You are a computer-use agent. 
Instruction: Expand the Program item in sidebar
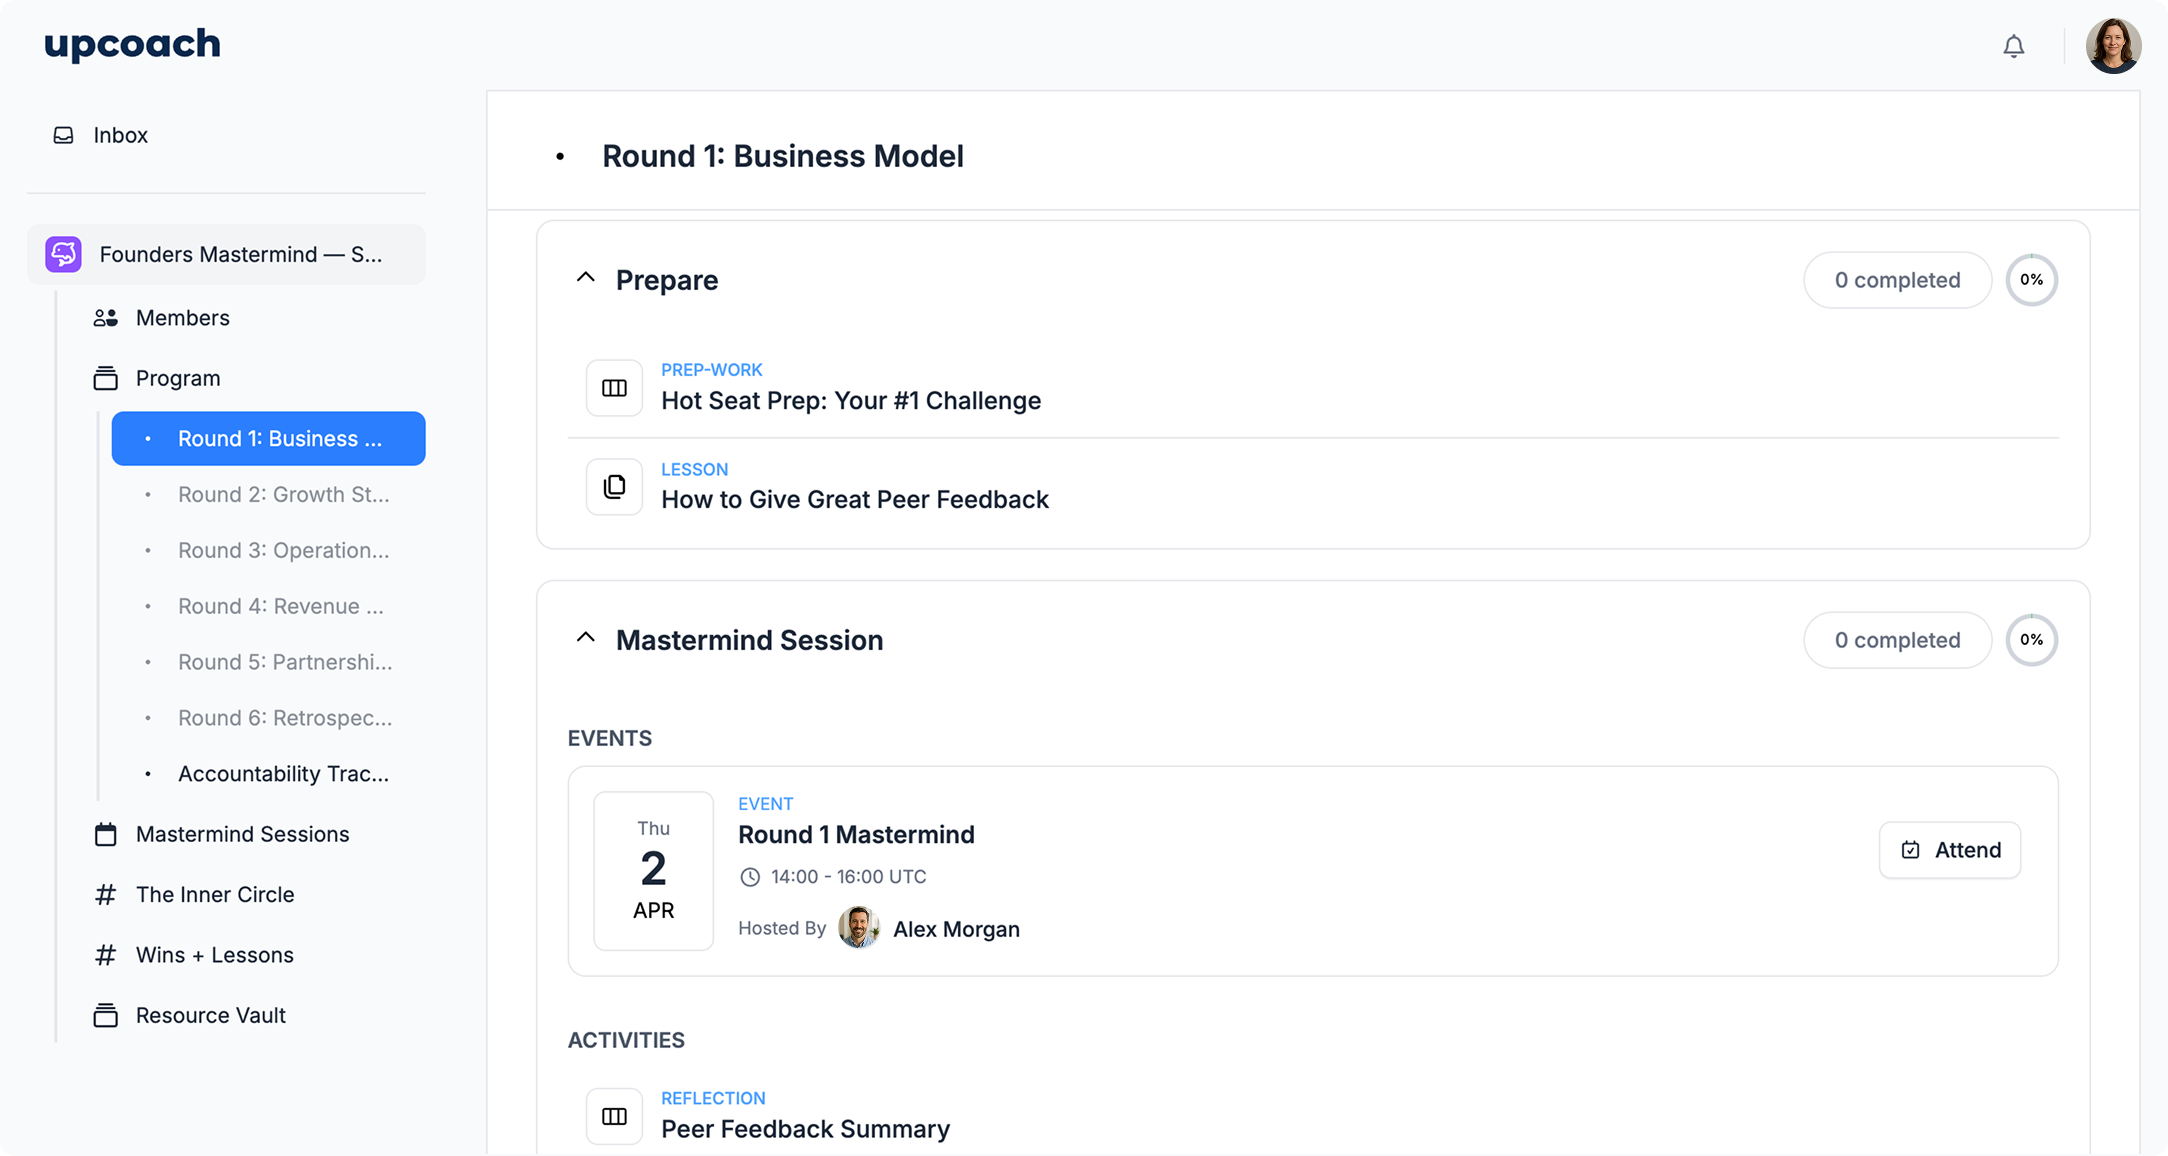click(x=178, y=378)
